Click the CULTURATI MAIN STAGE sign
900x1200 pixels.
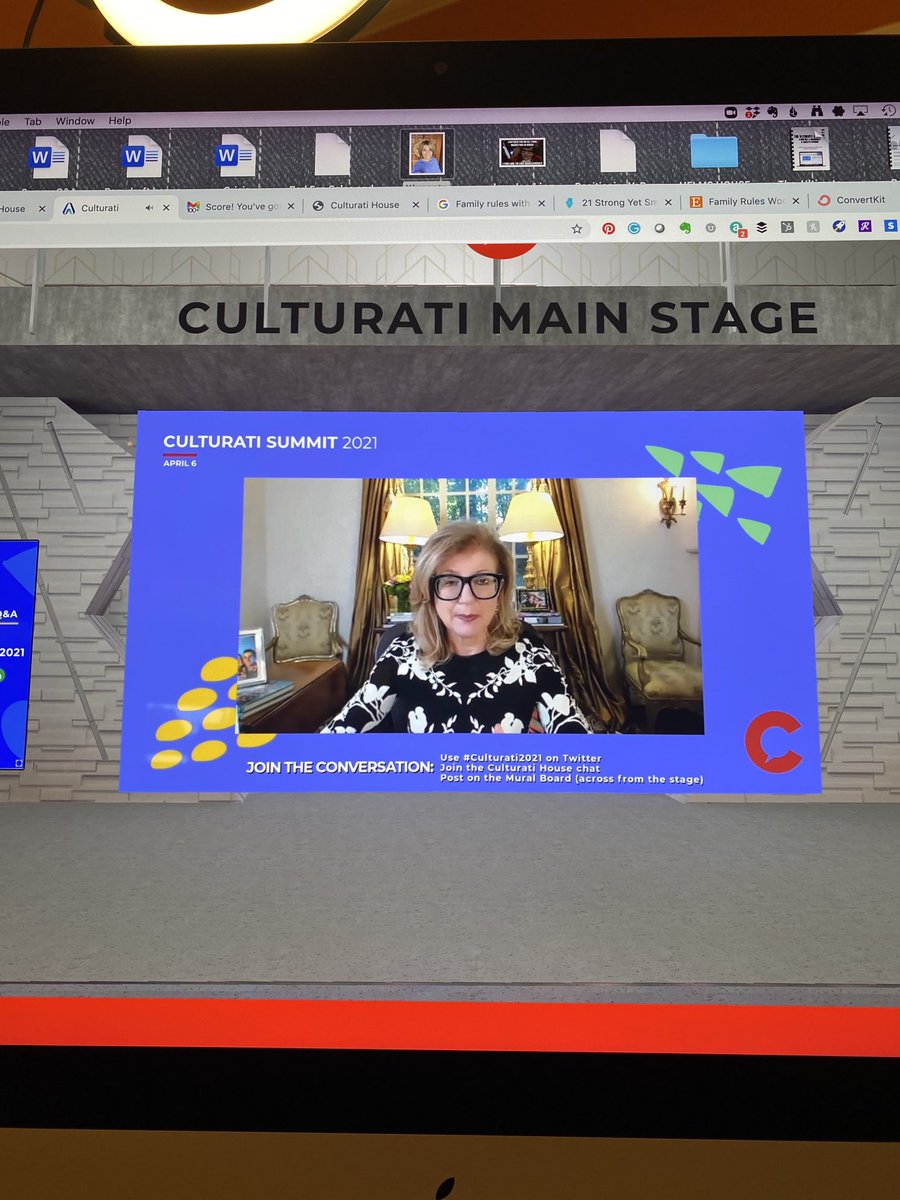click(497, 317)
